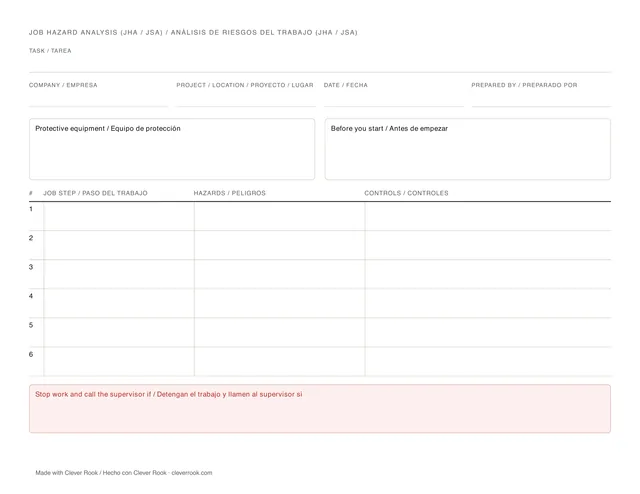Click the Task / Tarea input line
The height and width of the screenshot is (494, 640).
click(x=320, y=65)
